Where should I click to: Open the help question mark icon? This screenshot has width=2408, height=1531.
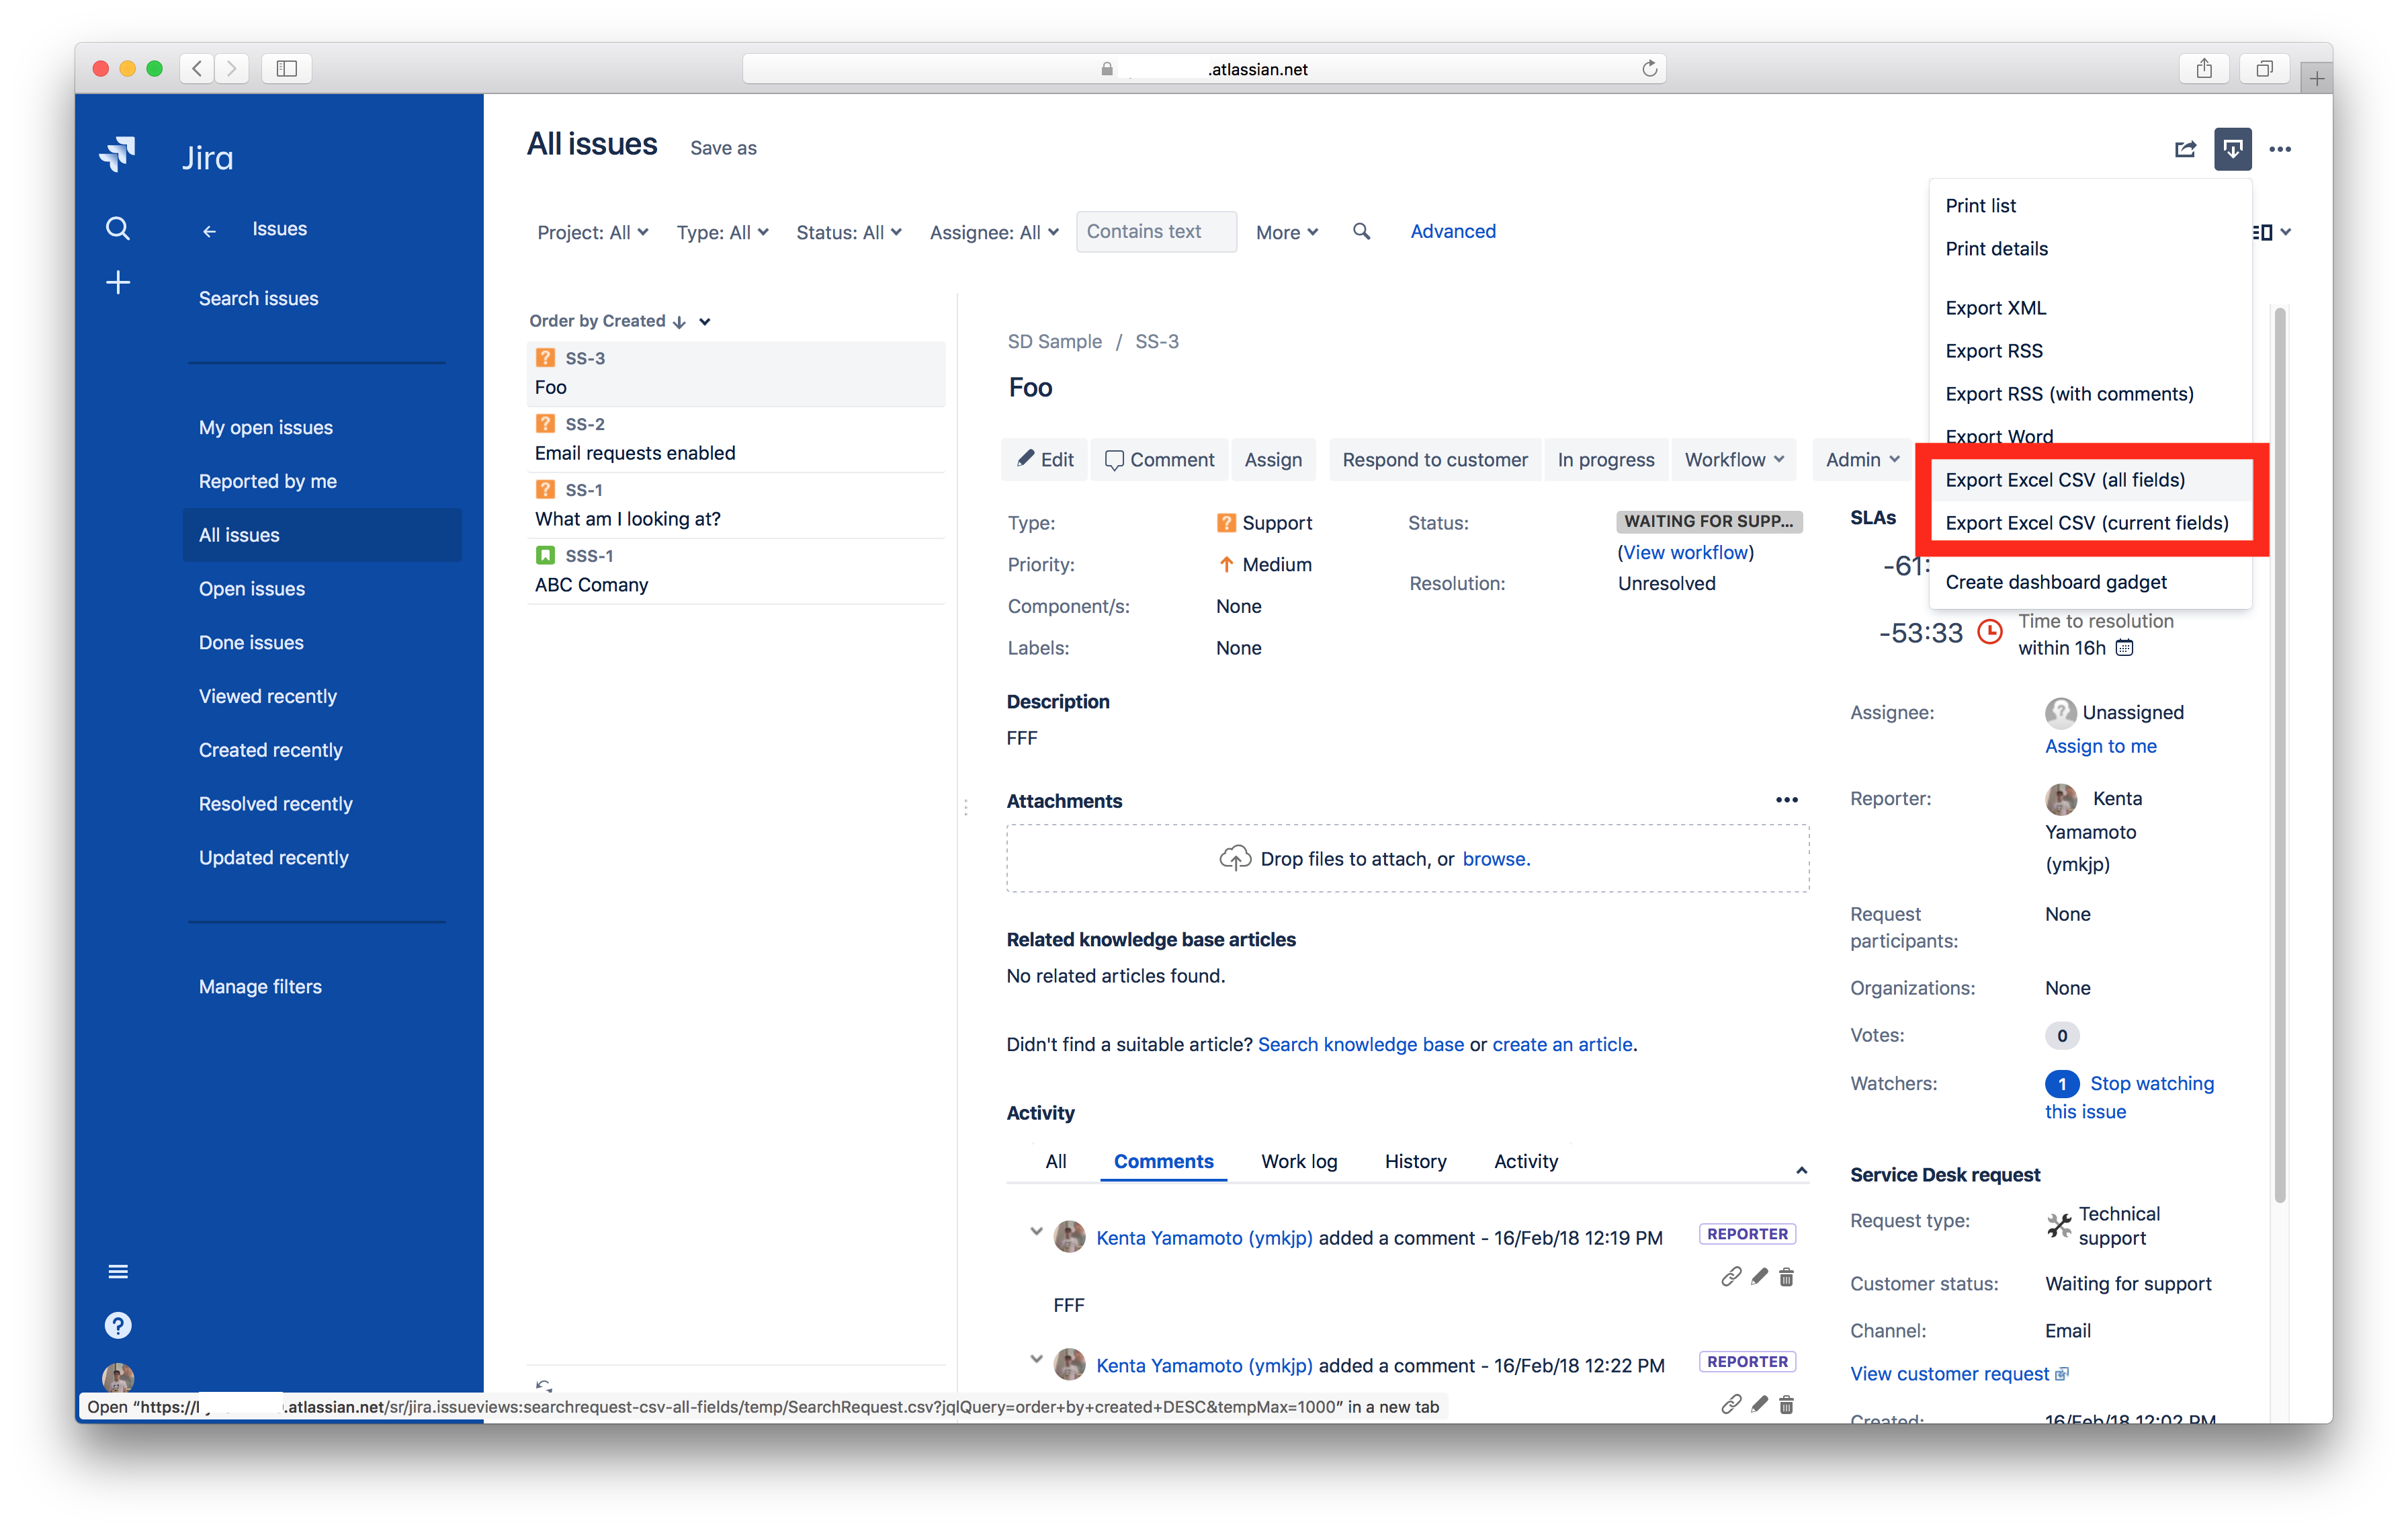(117, 1325)
